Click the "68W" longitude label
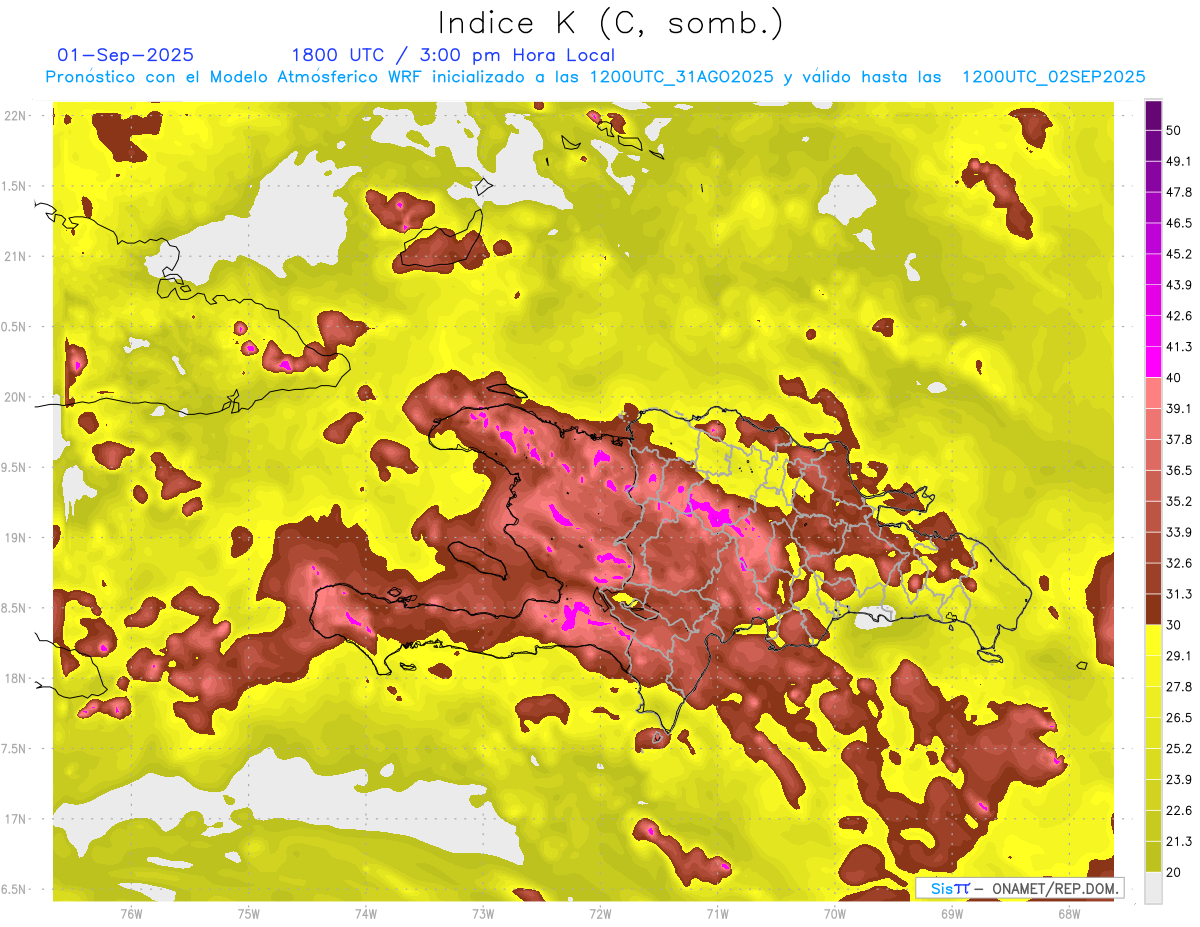This screenshot has width=1200, height=927. pyautogui.click(x=1069, y=913)
